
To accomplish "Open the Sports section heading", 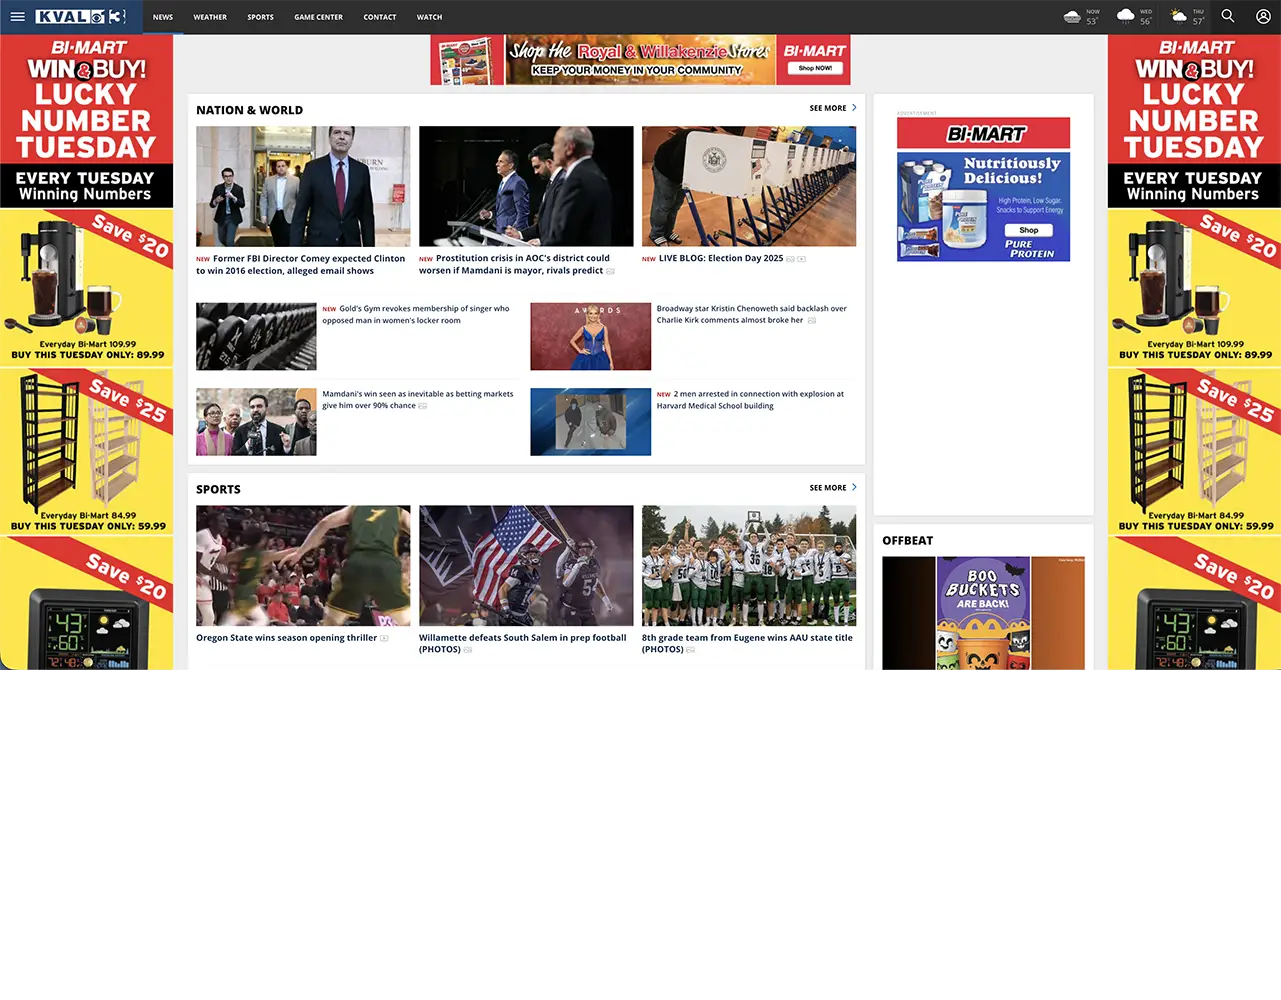I will [x=218, y=489].
